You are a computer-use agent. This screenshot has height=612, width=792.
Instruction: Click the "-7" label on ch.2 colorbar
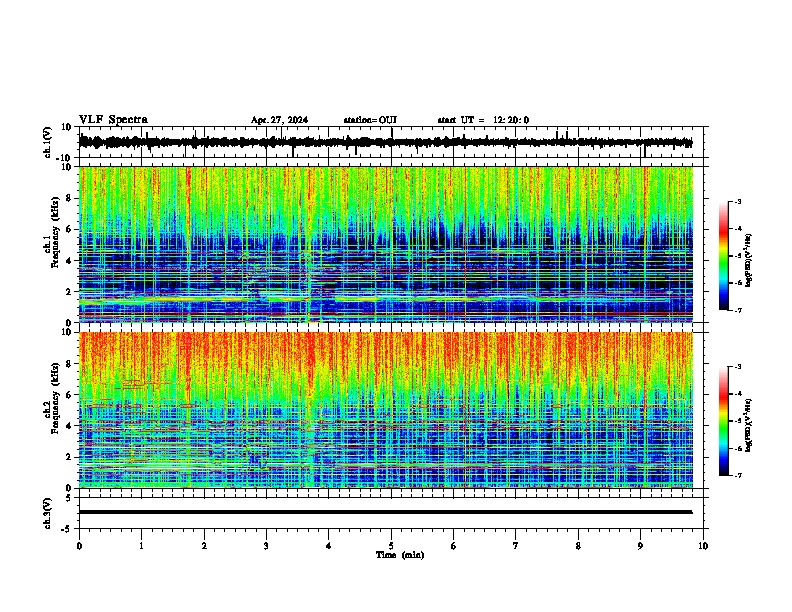[x=737, y=475]
